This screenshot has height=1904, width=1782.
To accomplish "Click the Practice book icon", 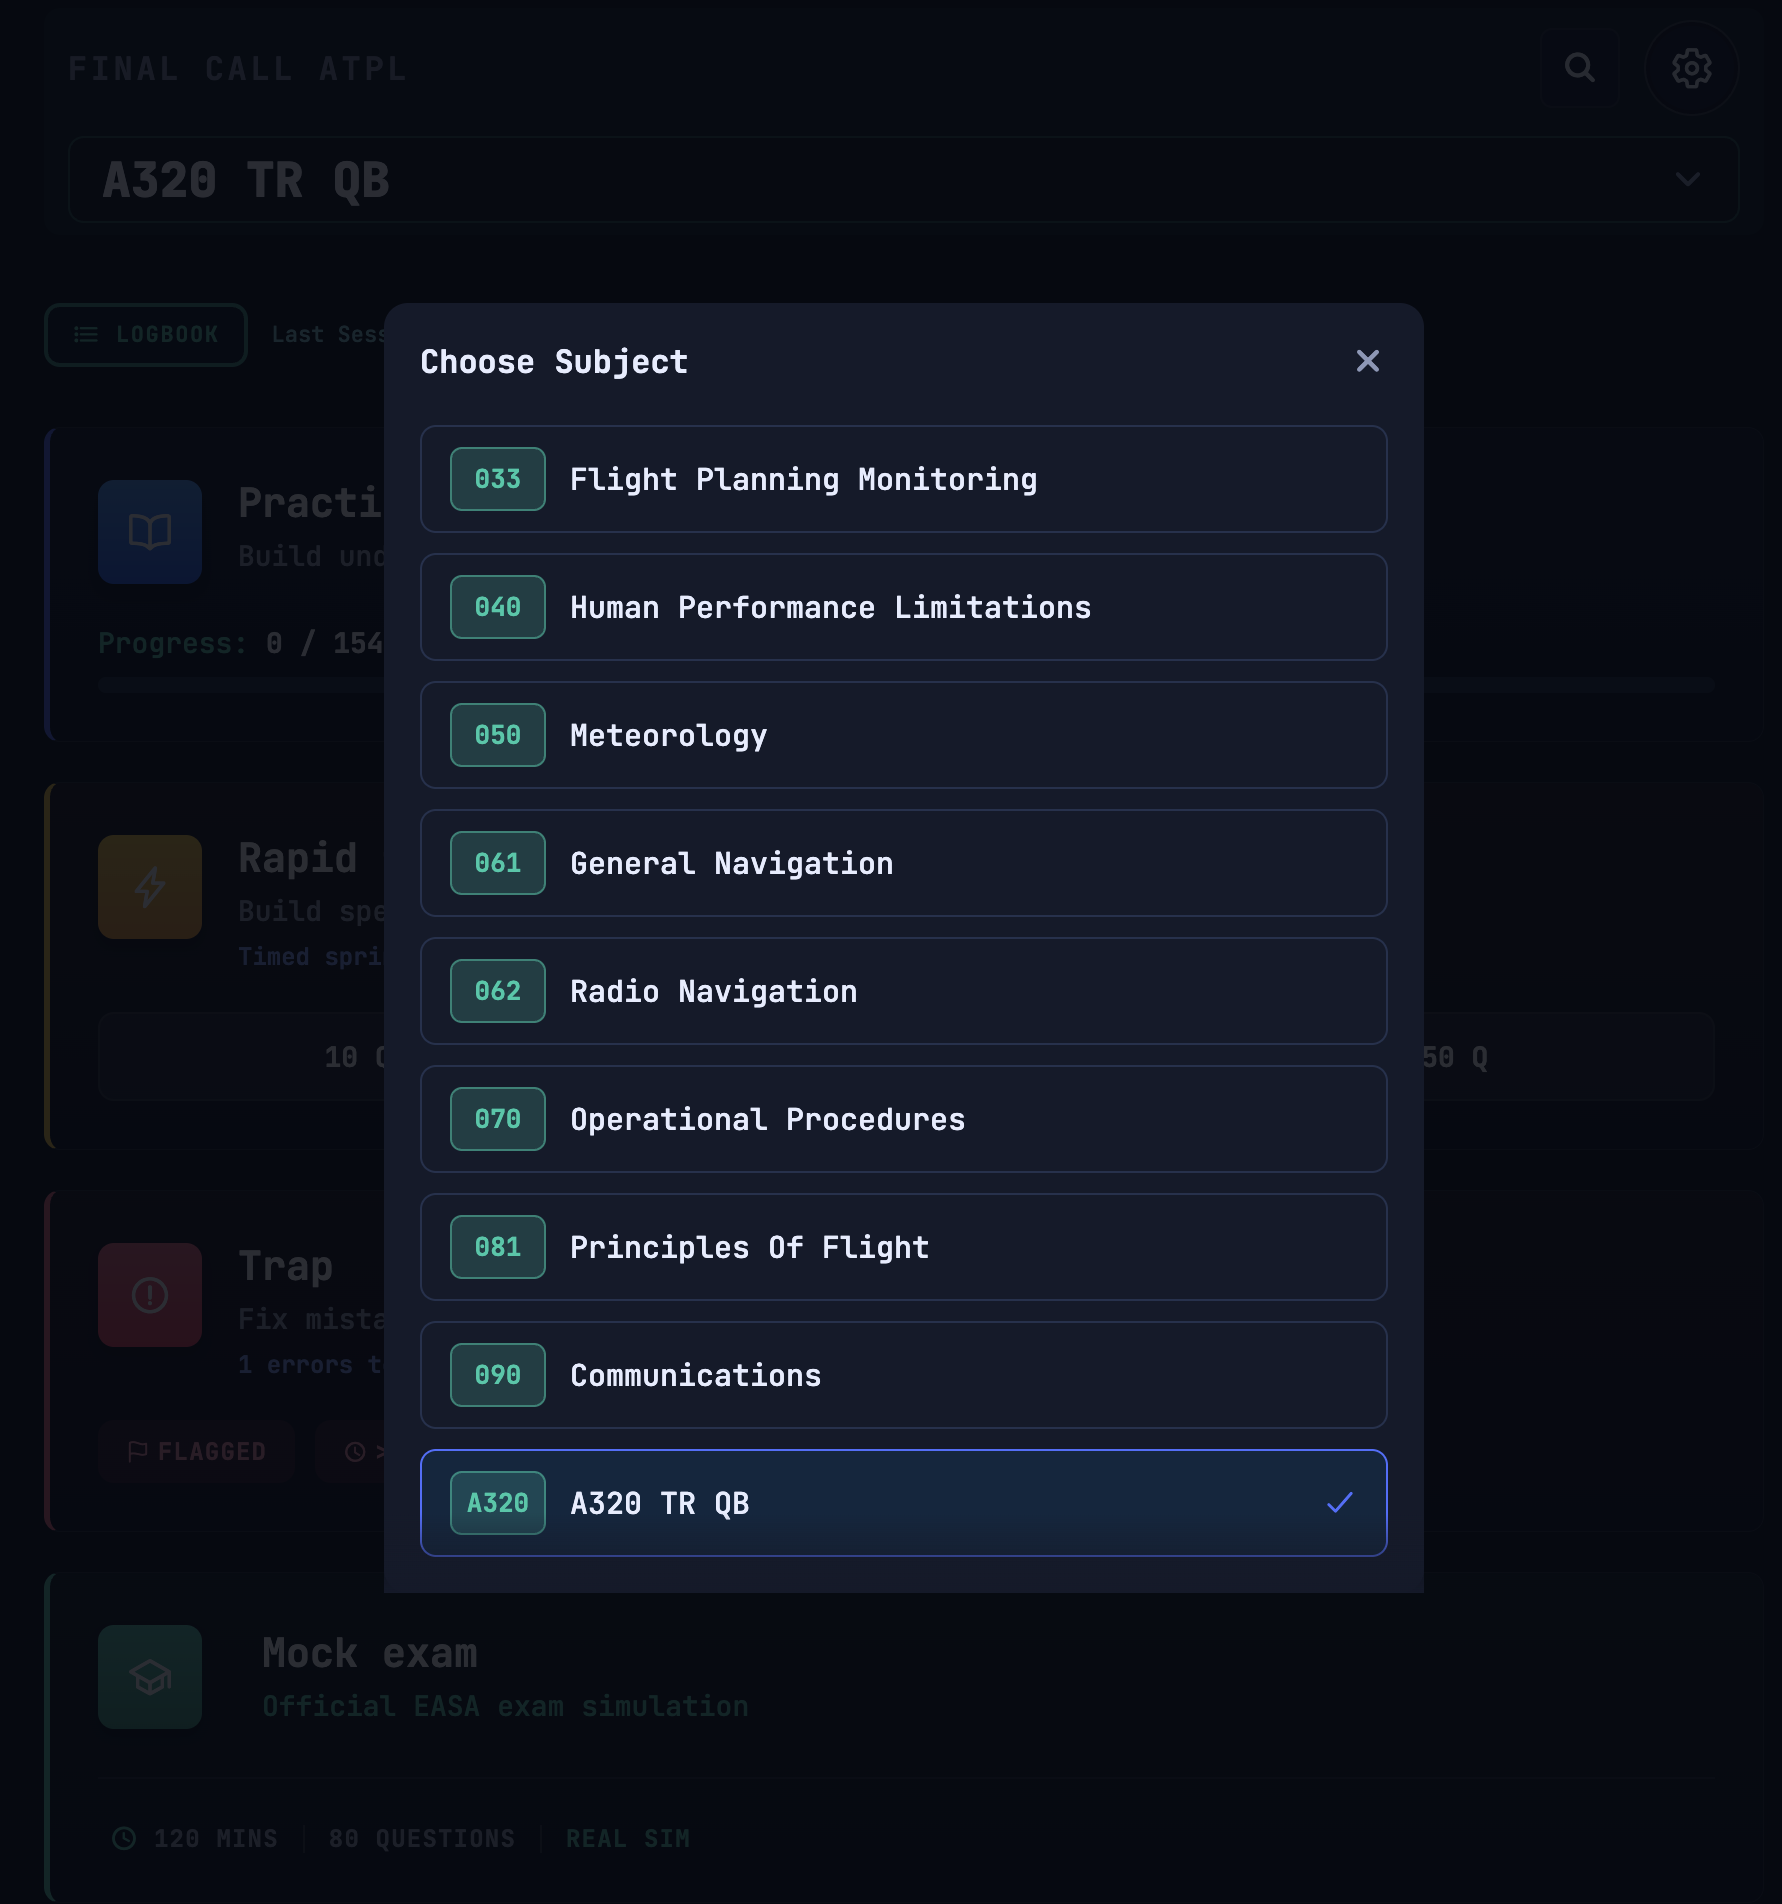I will pos(150,531).
